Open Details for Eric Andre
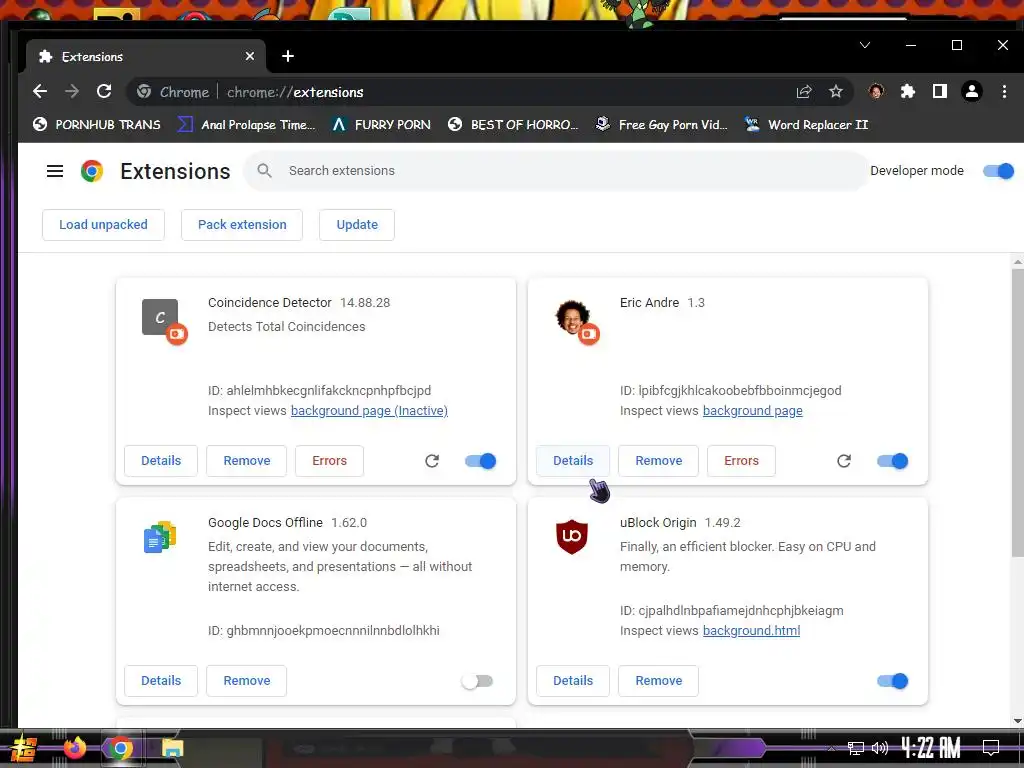 [573, 461]
